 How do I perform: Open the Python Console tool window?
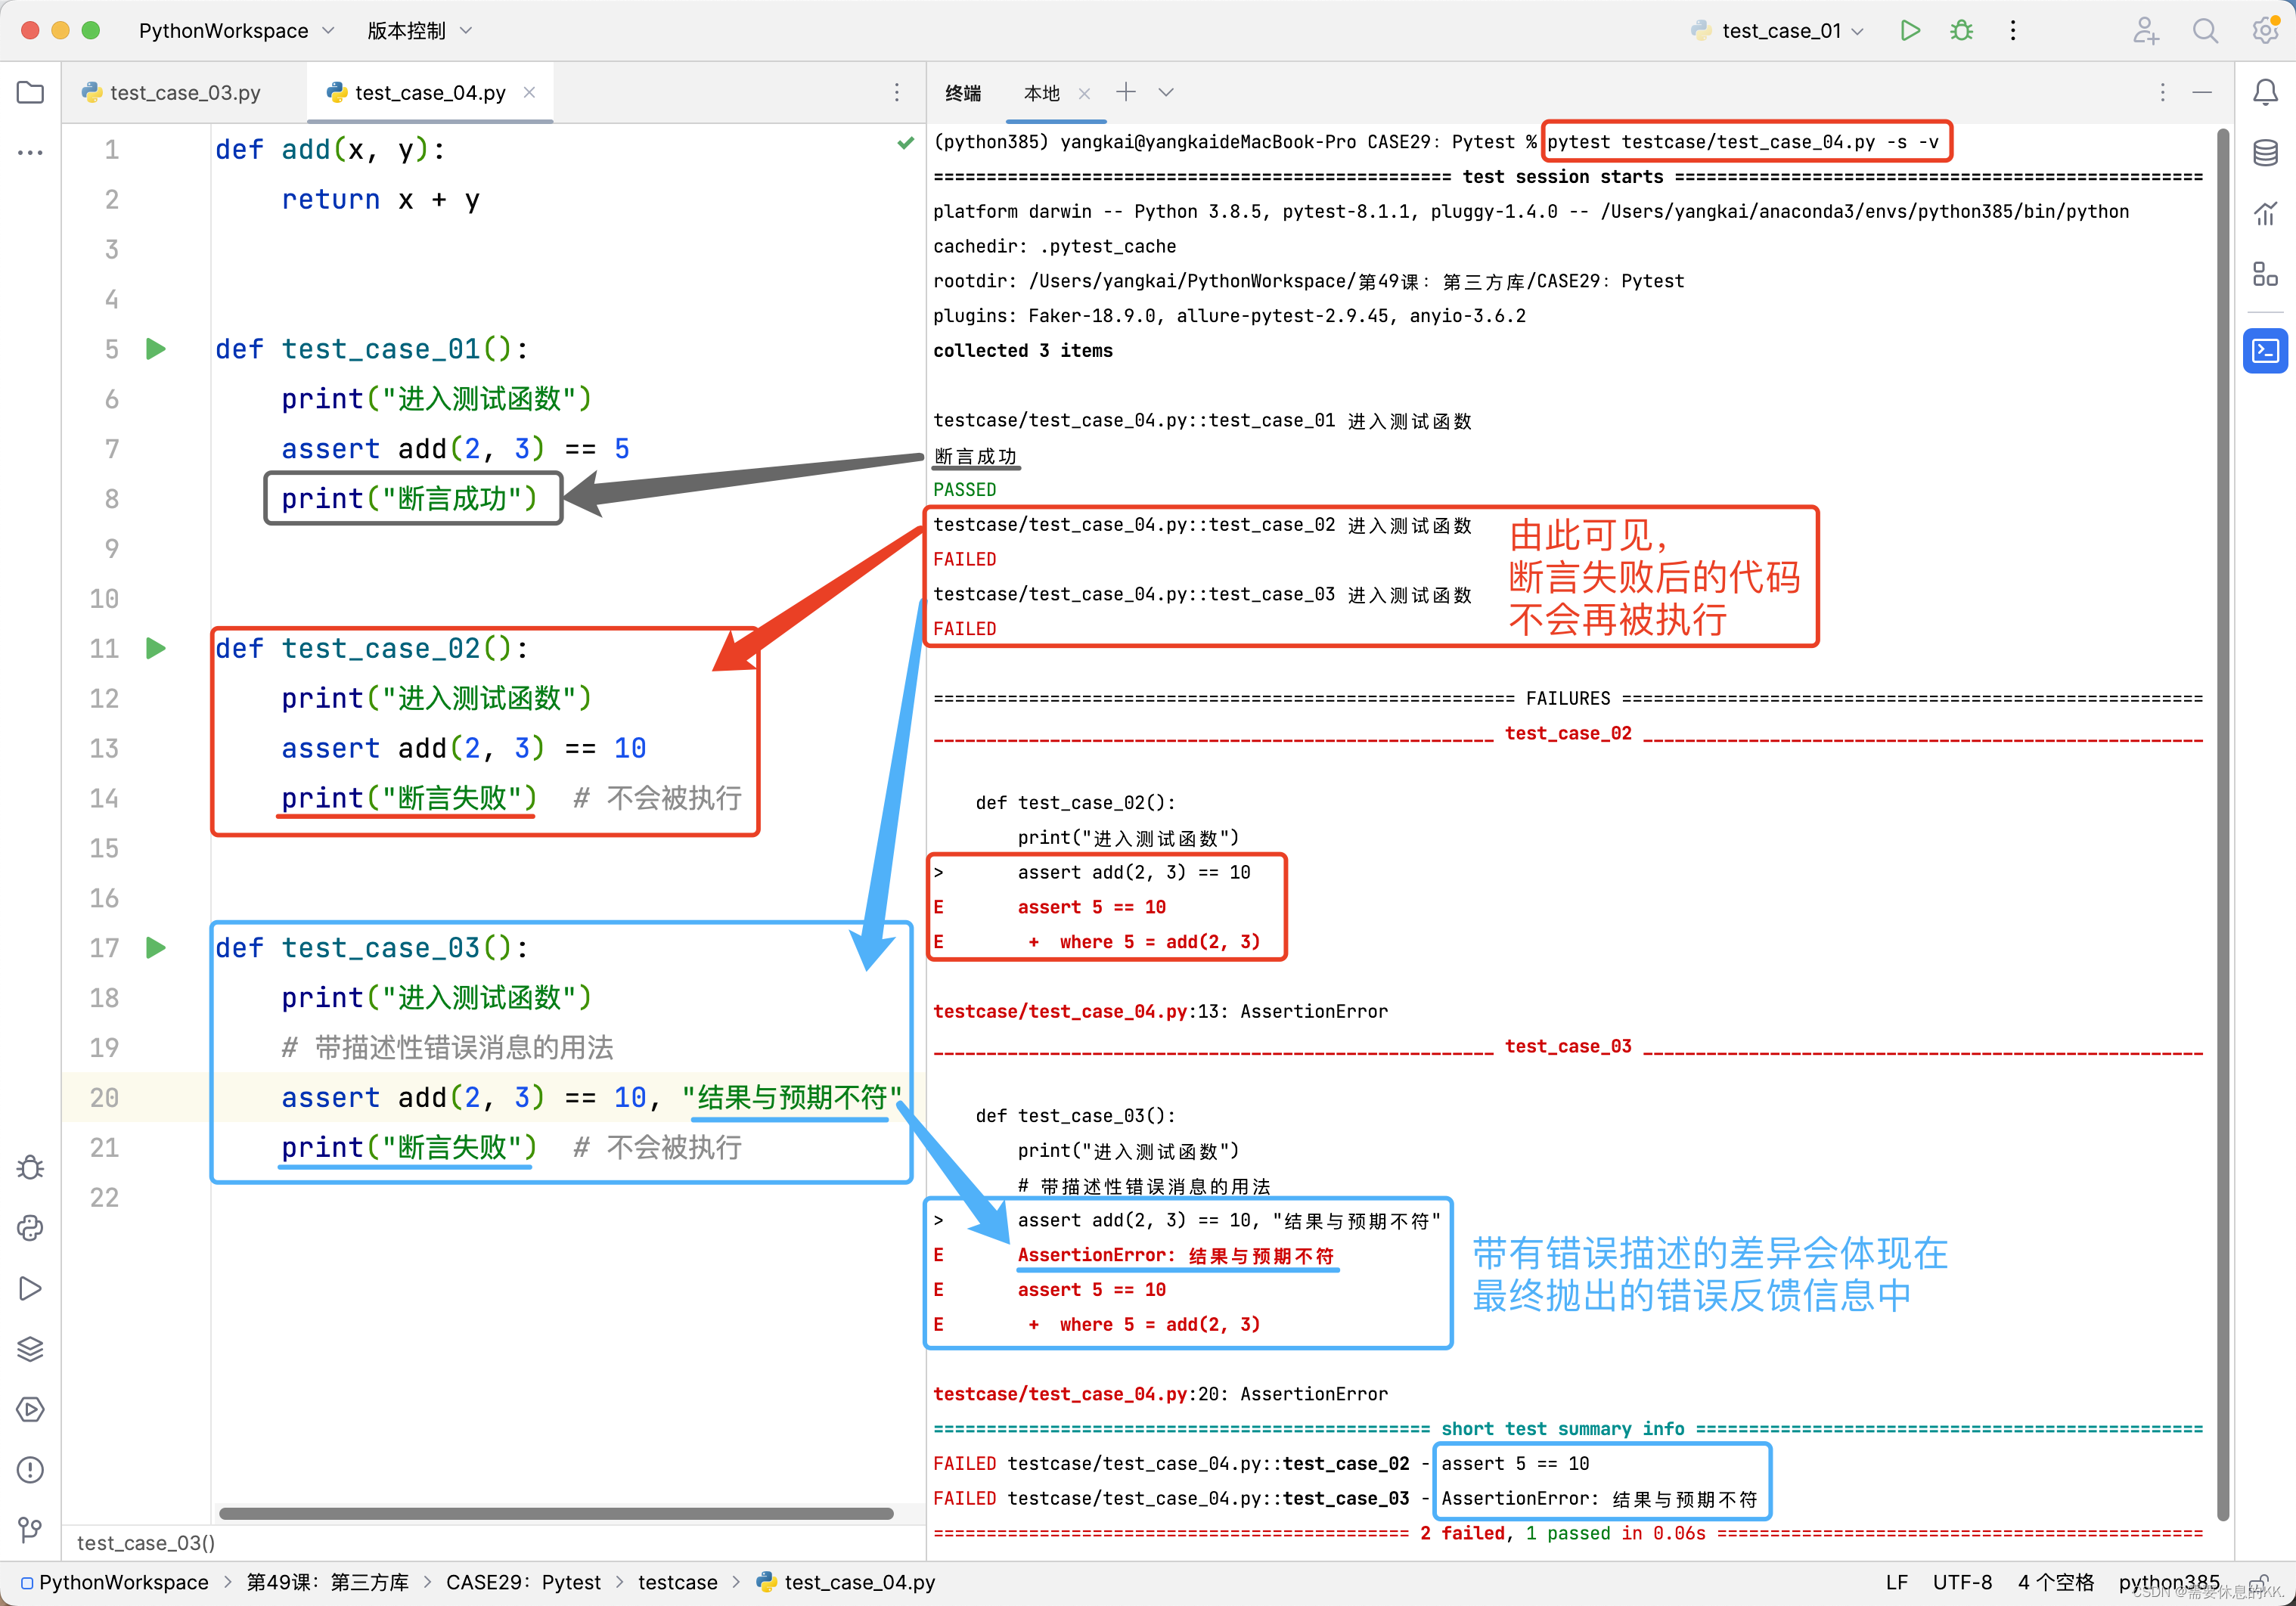point(30,1228)
